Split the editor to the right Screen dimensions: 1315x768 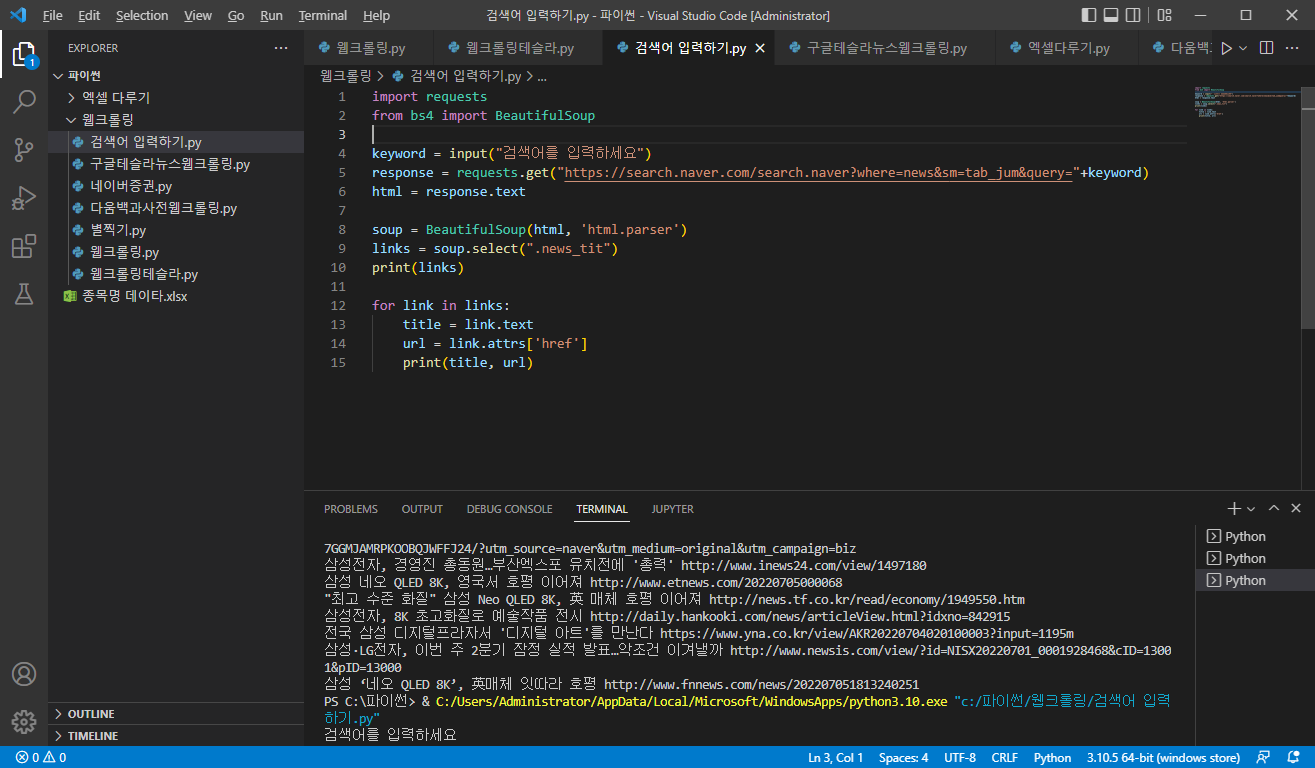click(x=1266, y=48)
